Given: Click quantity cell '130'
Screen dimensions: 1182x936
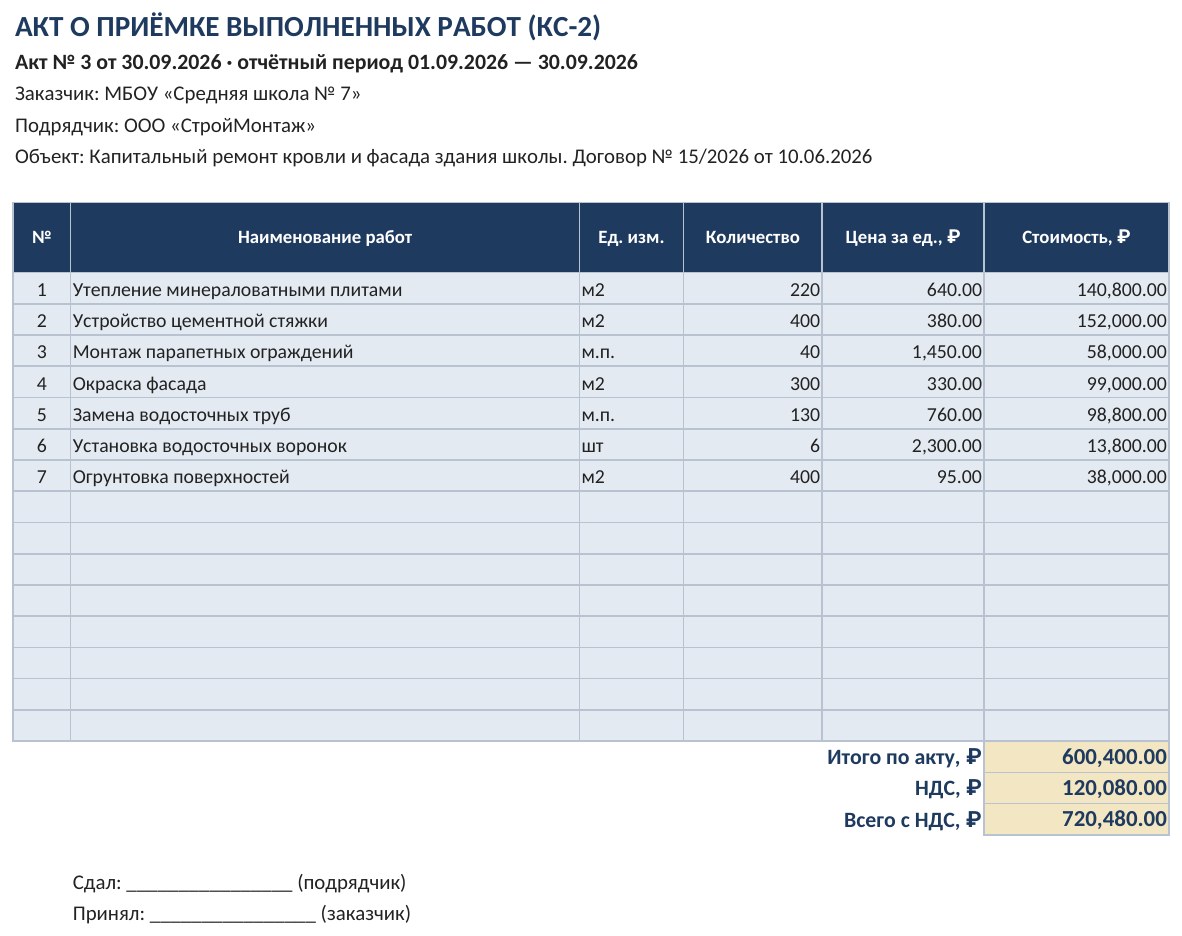Looking at the screenshot, I should coord(752,414).
